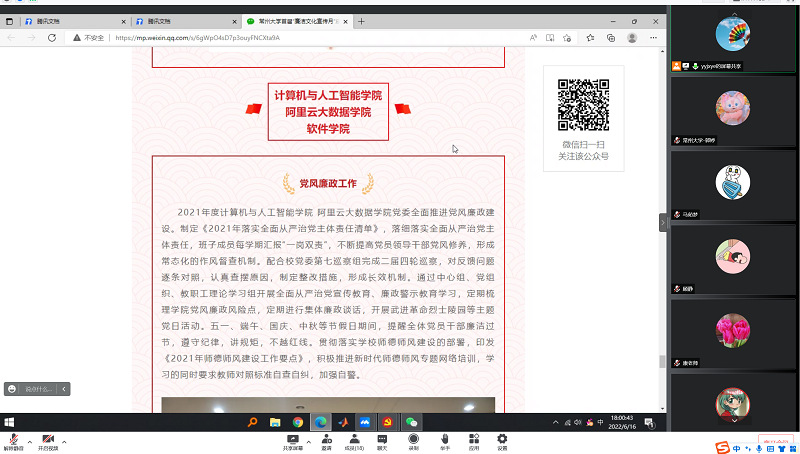
Task: Click the share screen button
Action: [293, 442]
